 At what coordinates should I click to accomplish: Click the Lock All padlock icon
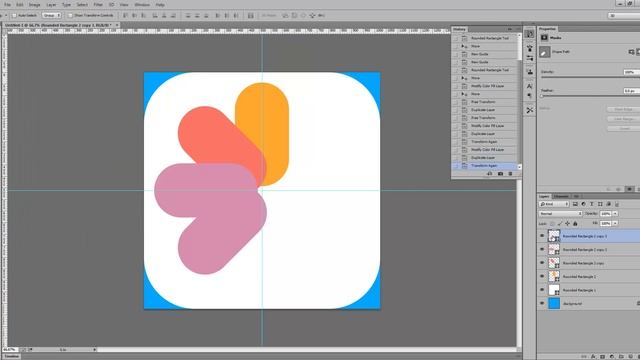click(x=575, y=224)
